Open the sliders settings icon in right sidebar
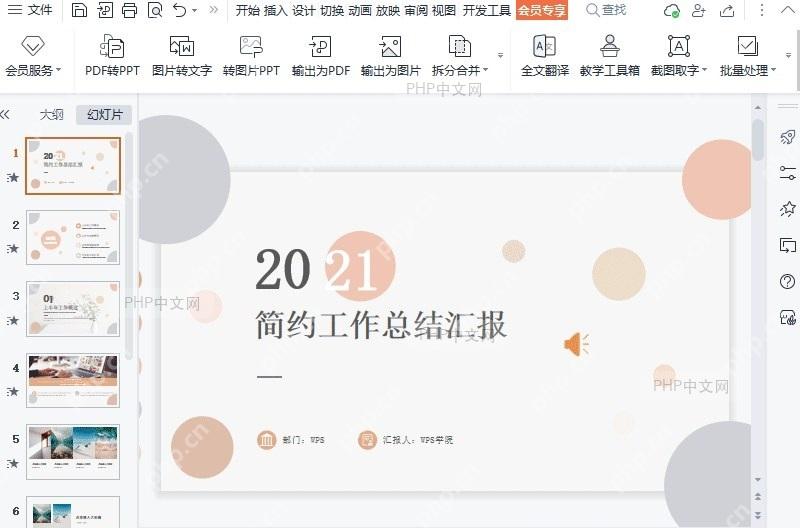 click(788, 173)
